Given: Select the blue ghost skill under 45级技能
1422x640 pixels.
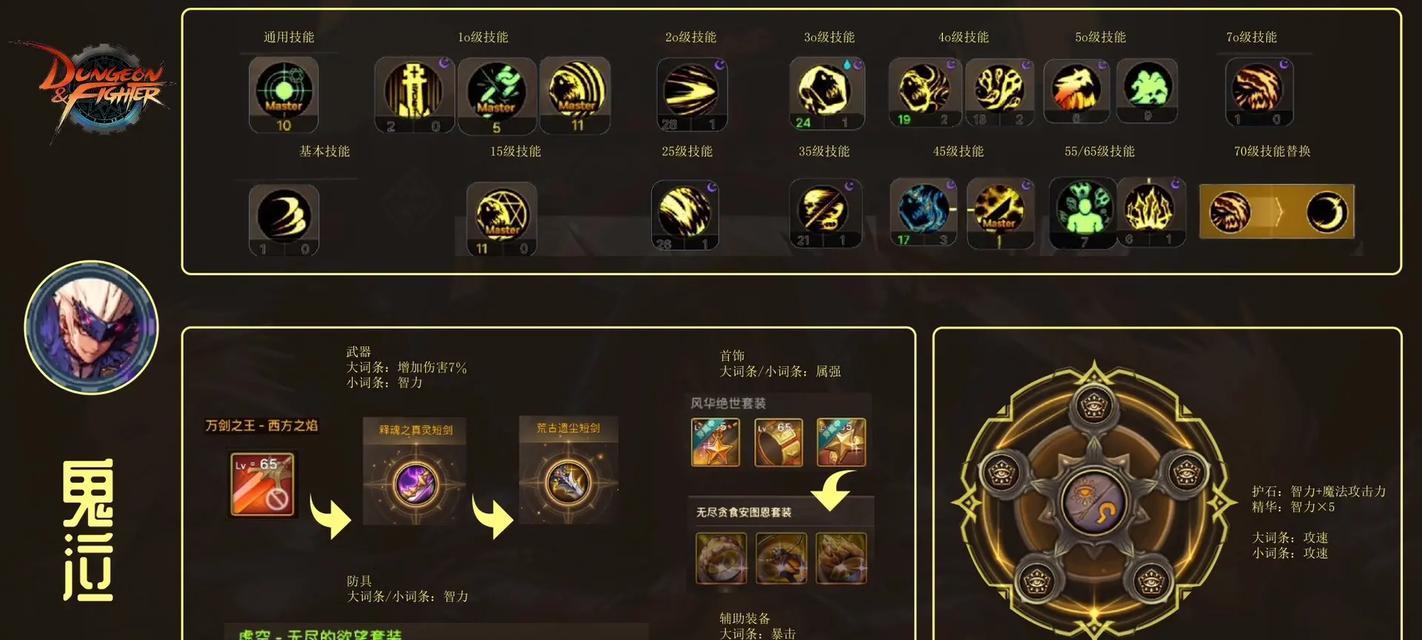Looking at the screenshot, I should click(x=923, y=212).
